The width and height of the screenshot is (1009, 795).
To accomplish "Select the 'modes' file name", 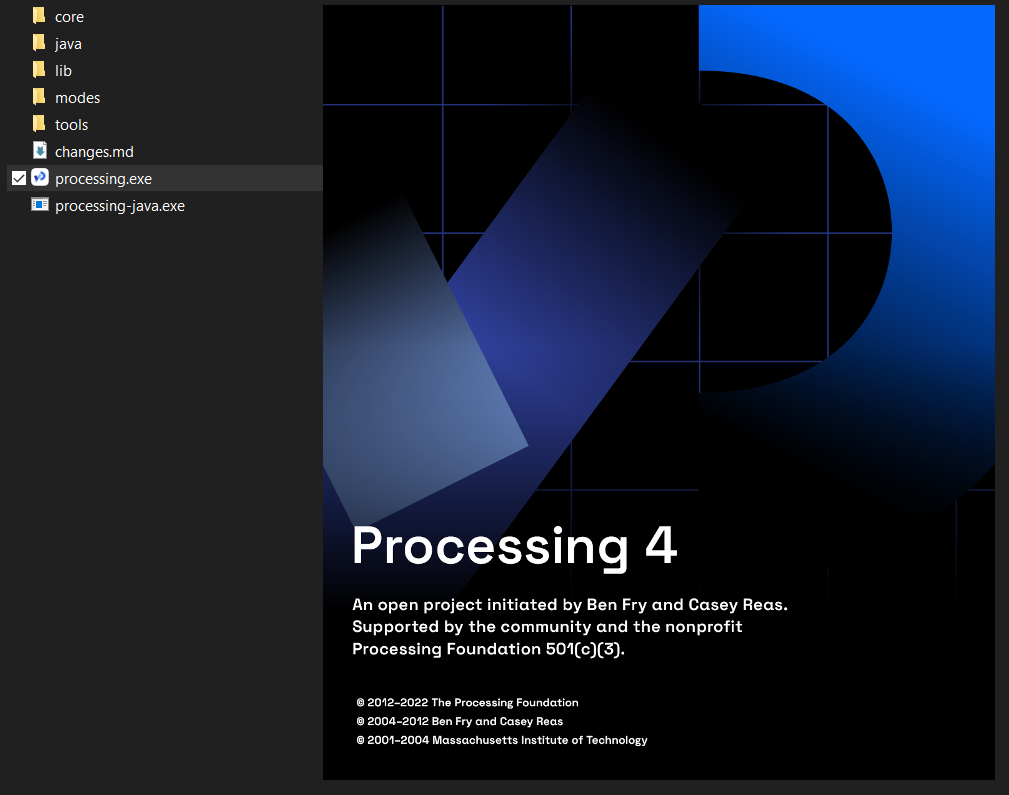I will [77, 98].
